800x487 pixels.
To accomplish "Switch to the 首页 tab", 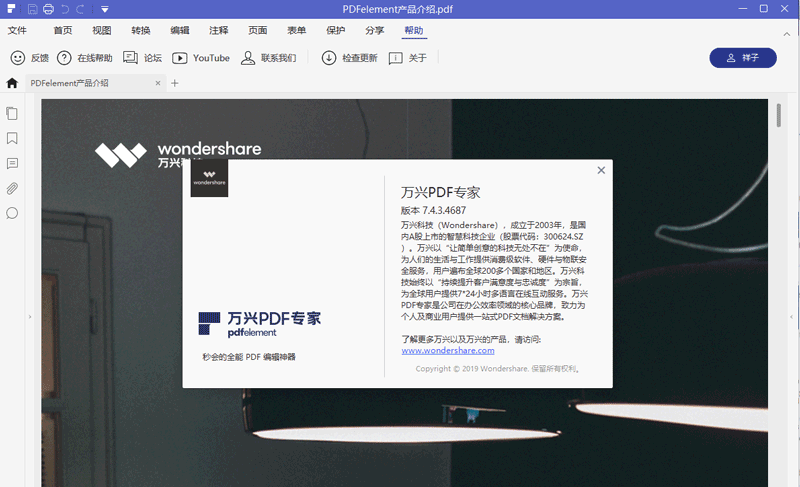I will pyautogui.click(x=63, y=31).
